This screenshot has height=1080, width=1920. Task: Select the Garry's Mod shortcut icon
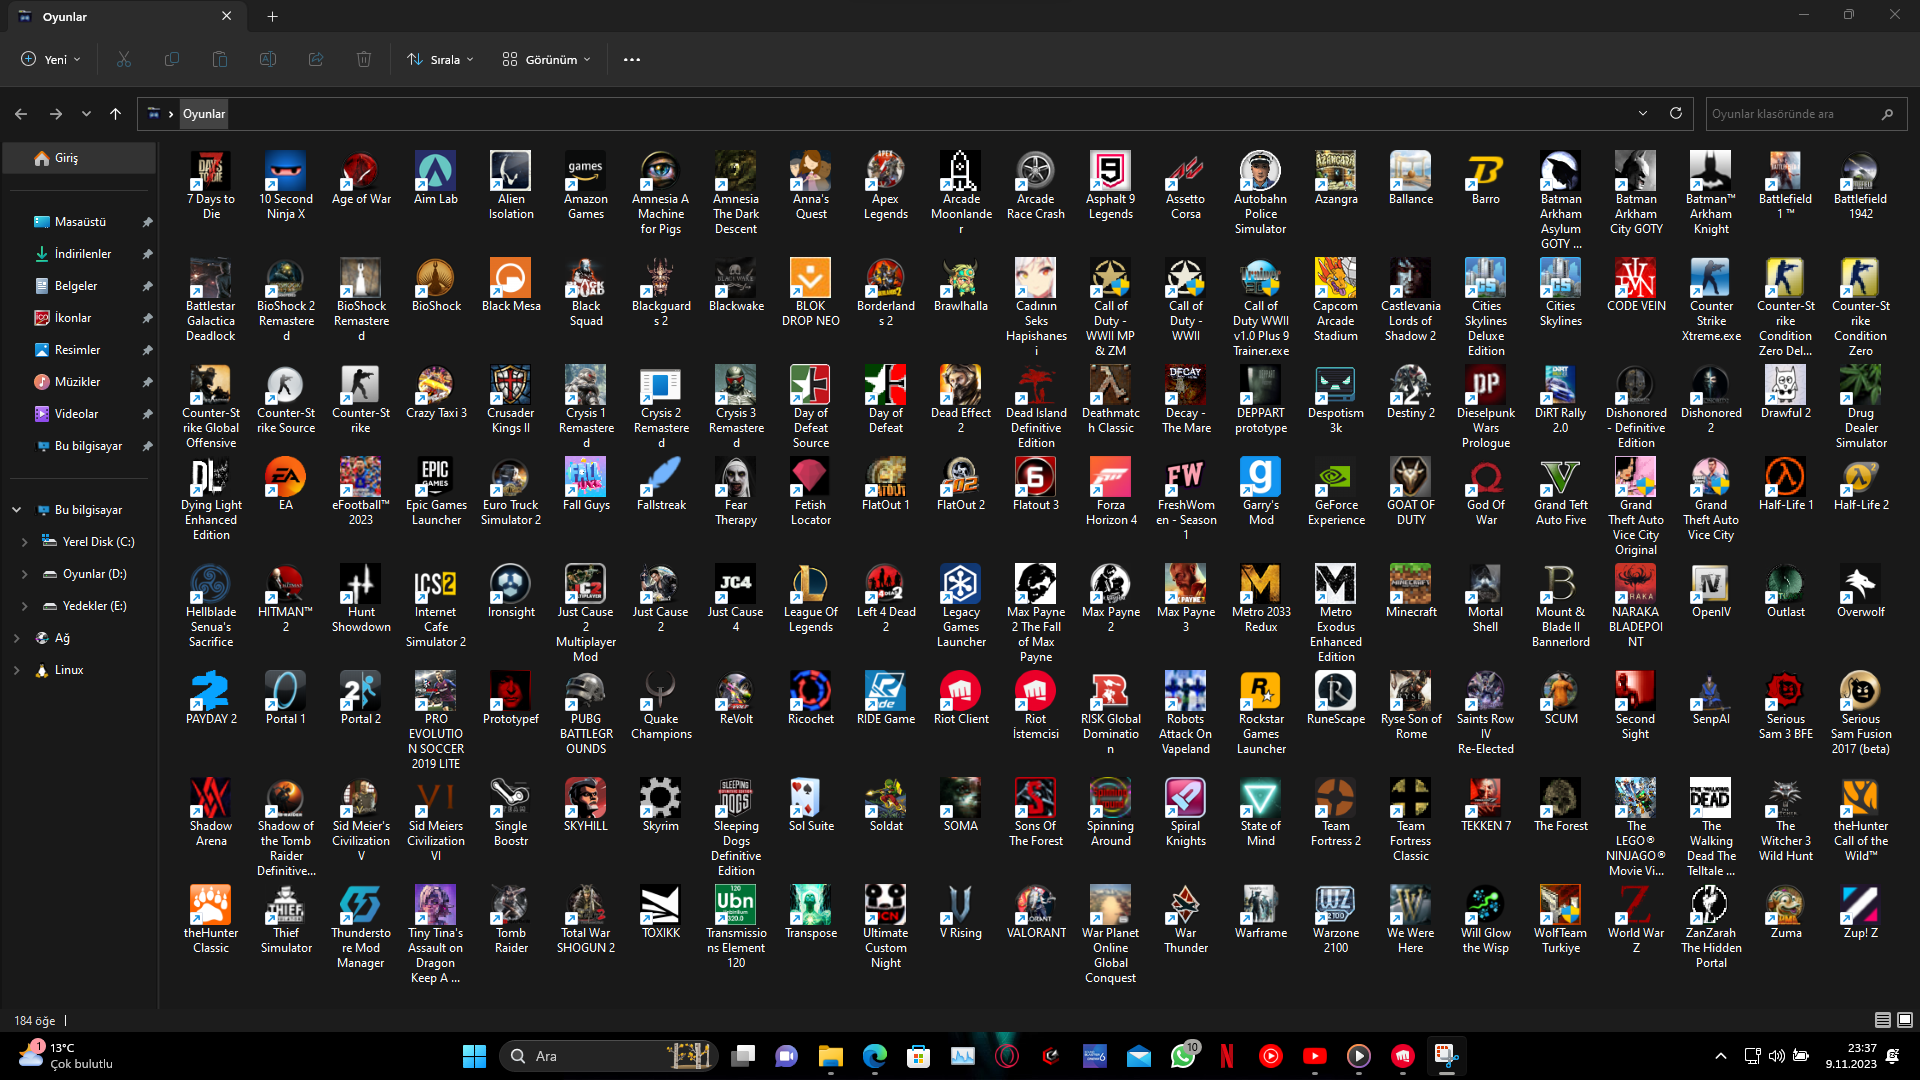click(x=1261, y=478)
